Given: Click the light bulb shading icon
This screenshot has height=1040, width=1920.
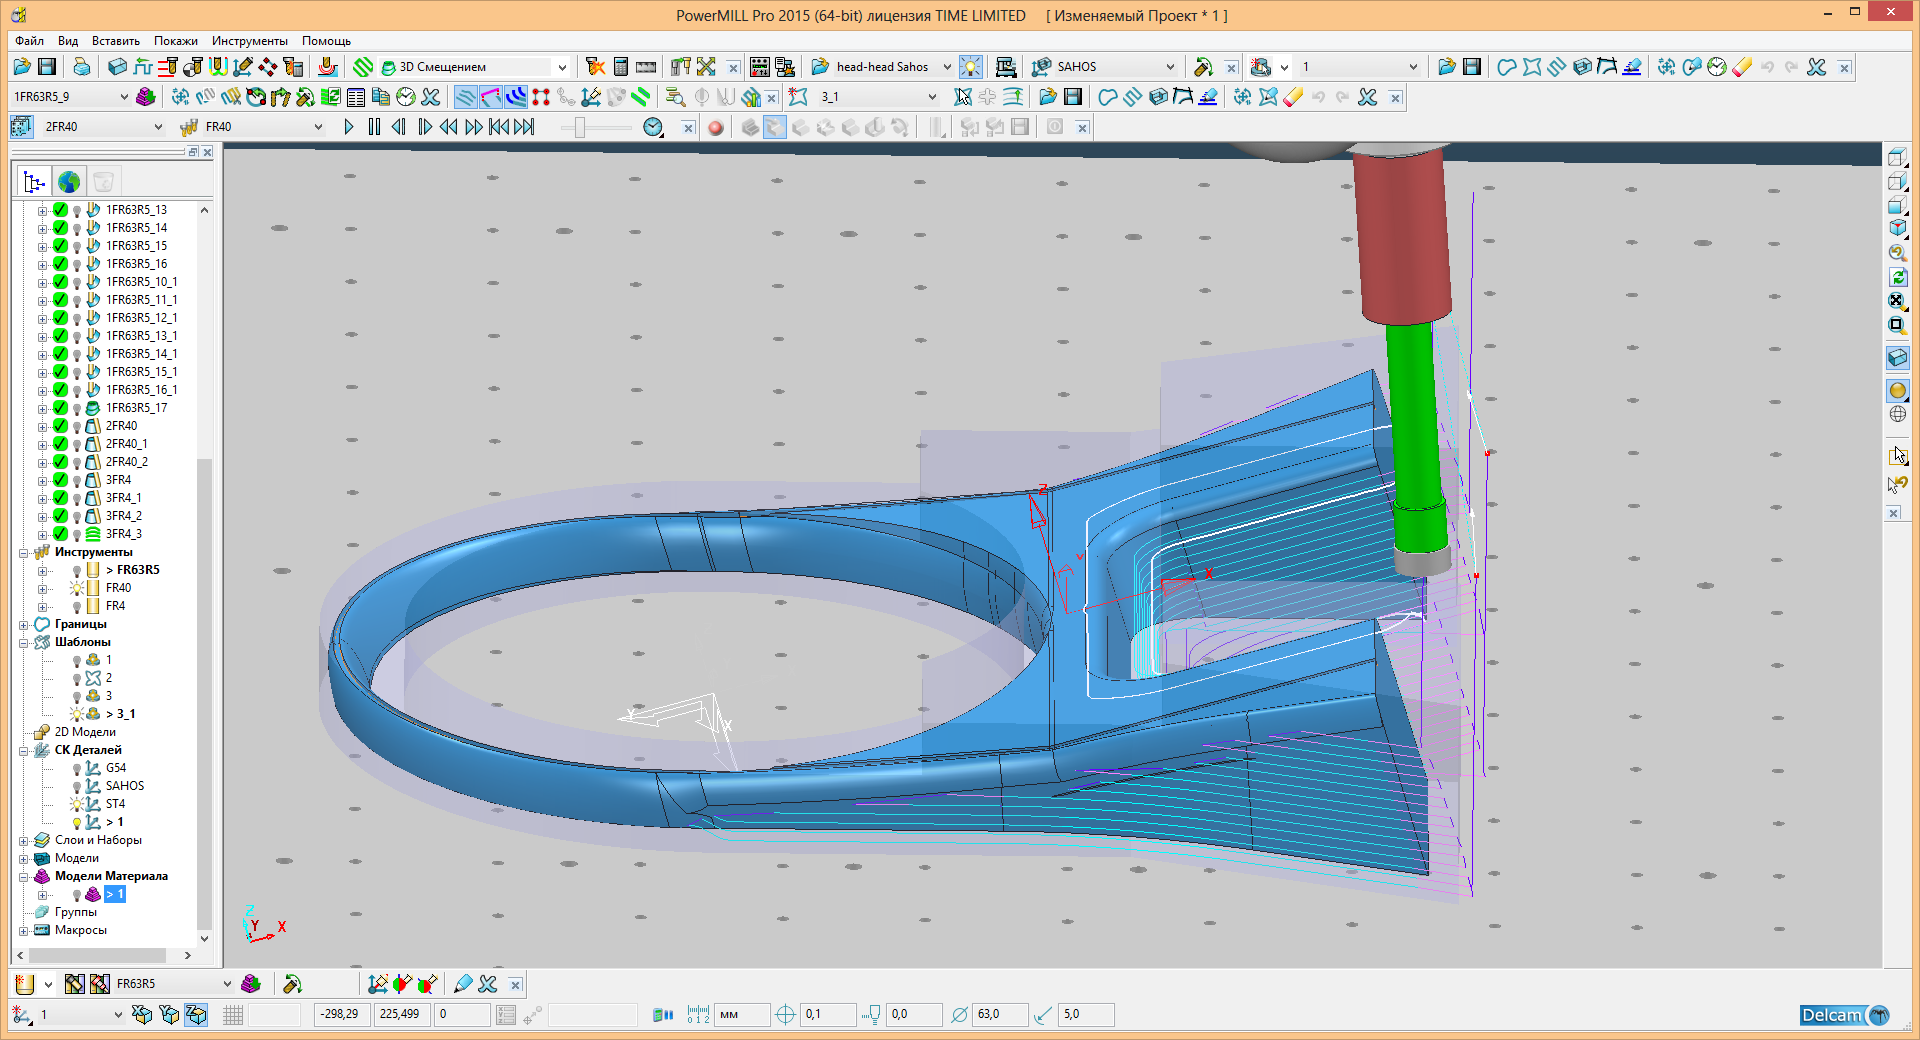Looking at the screenshot, I should 970,67.
